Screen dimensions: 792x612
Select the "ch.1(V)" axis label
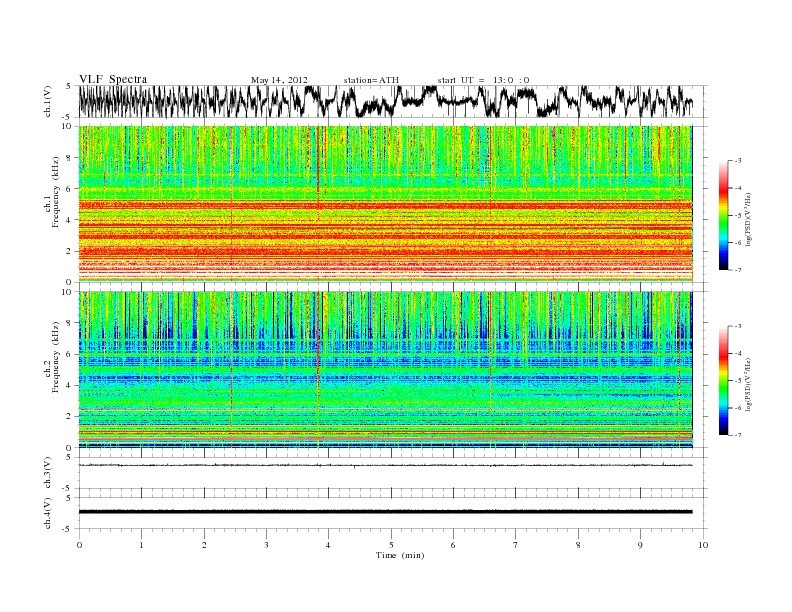click(x=48, y=100)
